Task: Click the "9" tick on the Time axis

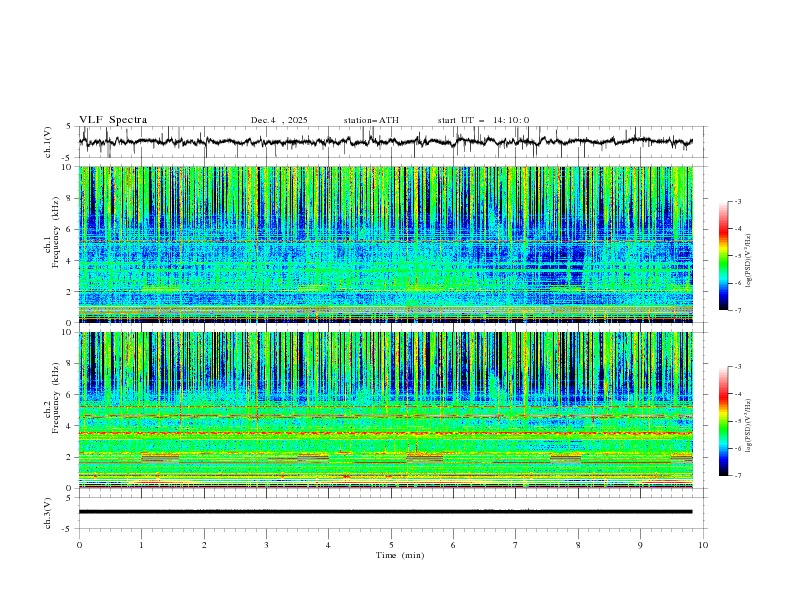Action: click(640, 545)
